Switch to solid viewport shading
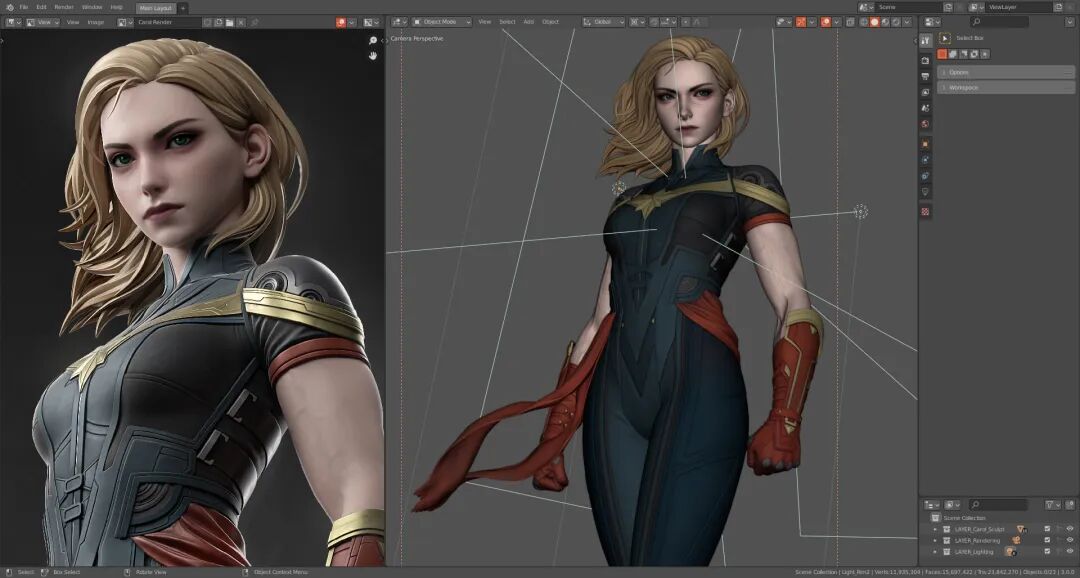This screenshot has height=578, width=1080. coord(874,22)
